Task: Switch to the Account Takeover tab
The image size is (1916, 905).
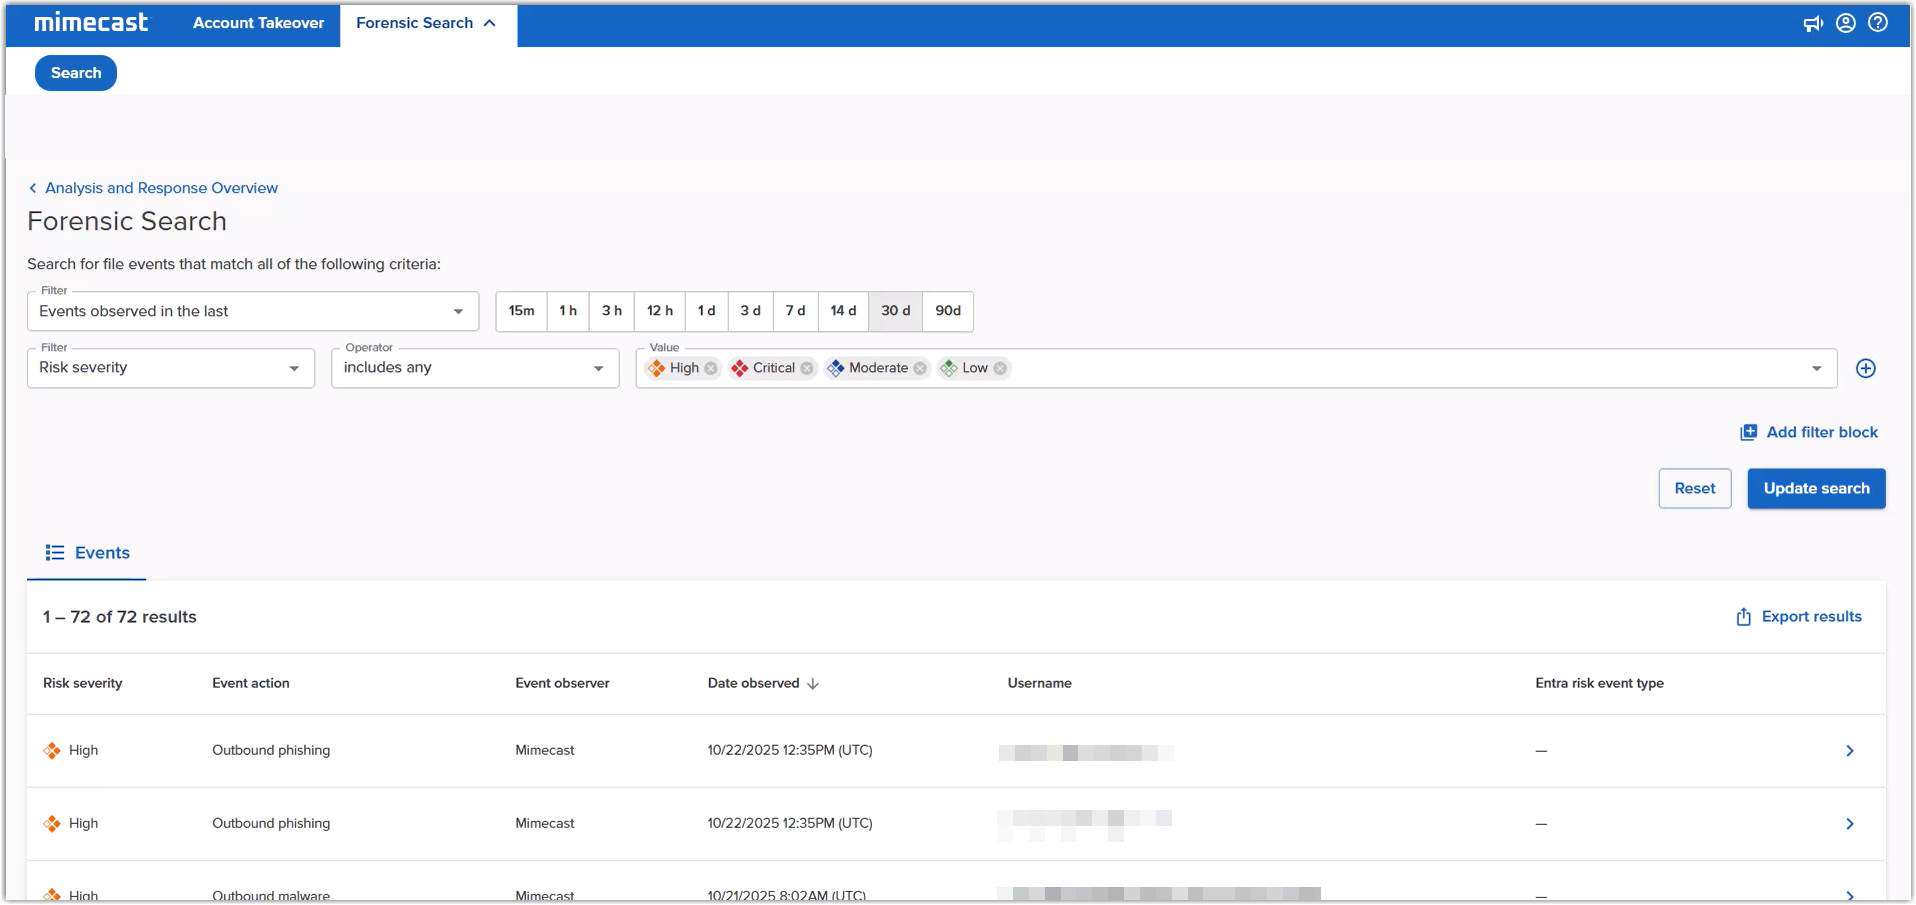Action: tap(258, 22)
